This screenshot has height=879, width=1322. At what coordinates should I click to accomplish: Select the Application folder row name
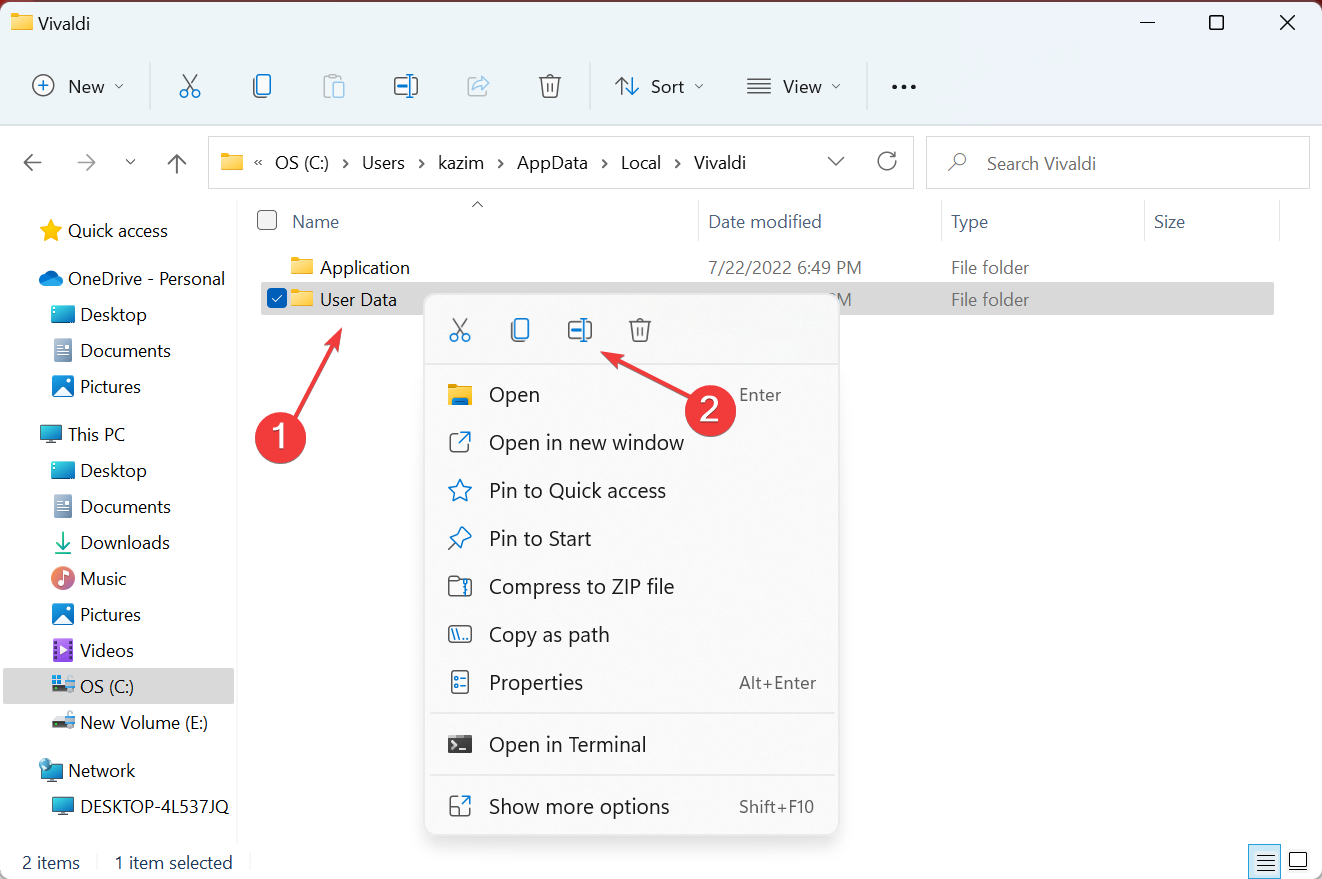[x=365, y=267]
